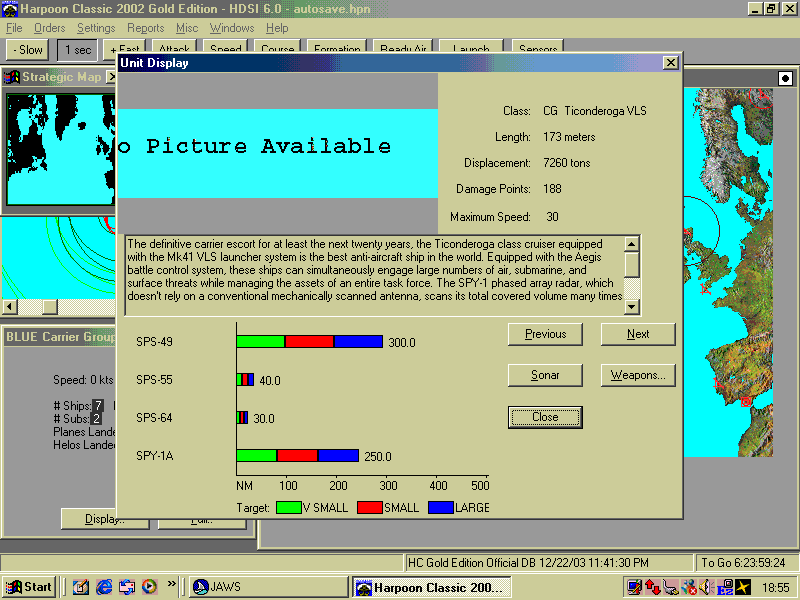Click the Harpoon application title bar icon
The height and width of the screenshot is (600, 800).
(x=10, y=9)
